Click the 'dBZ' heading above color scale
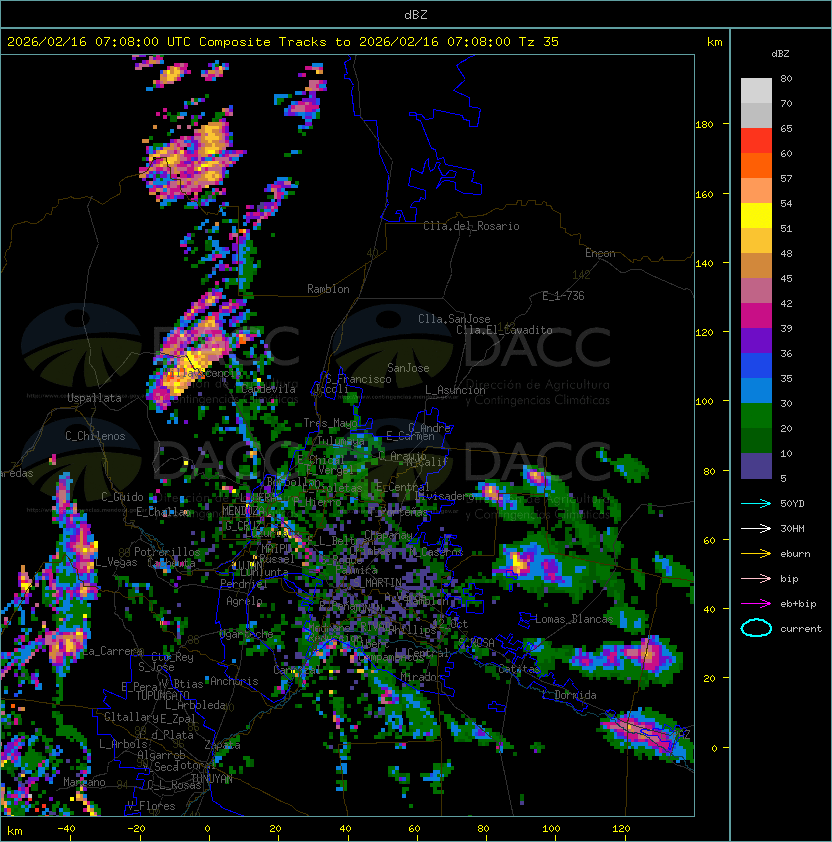This screenshot has height=842, width=832. point(780,54)
